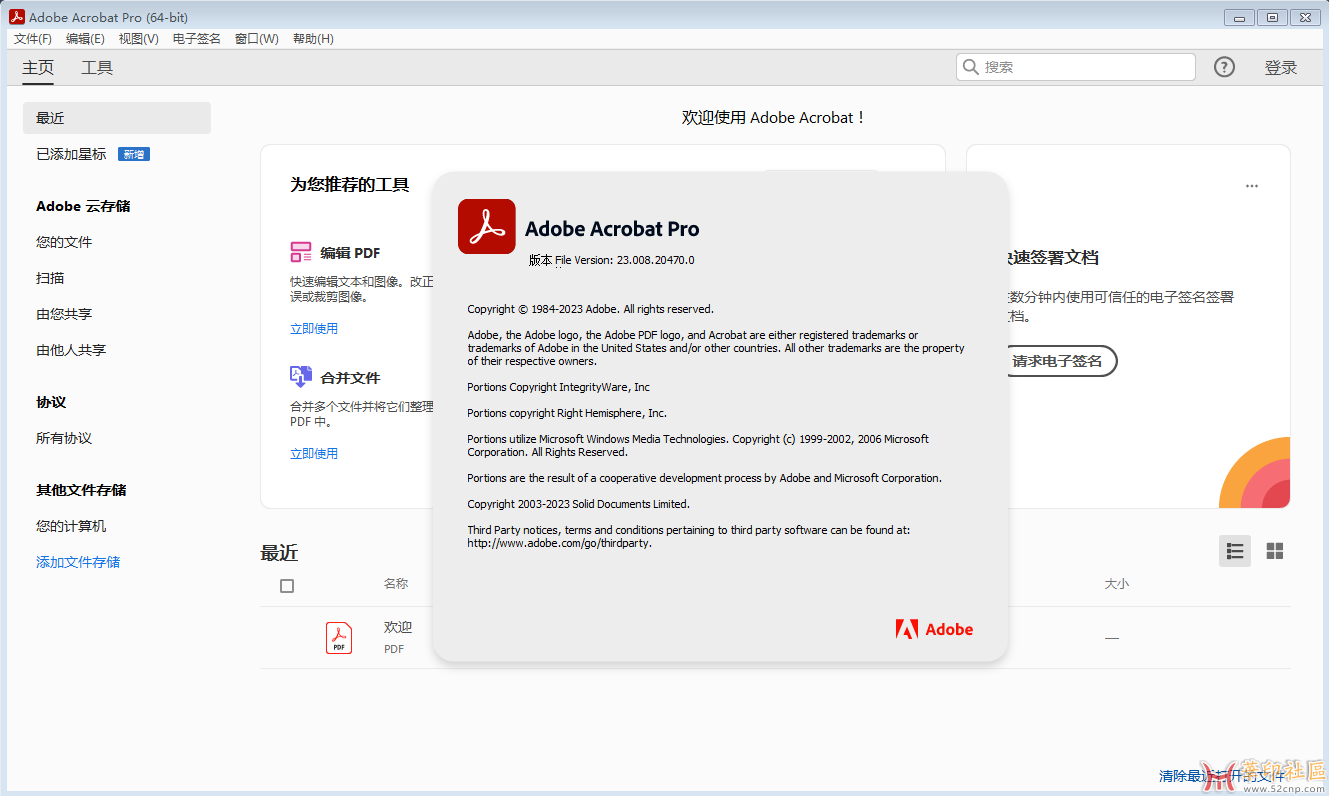The image size is (1329, 796).
Task: Click 立即使用 under 编辑 PDF
Action: pos(314,328)
